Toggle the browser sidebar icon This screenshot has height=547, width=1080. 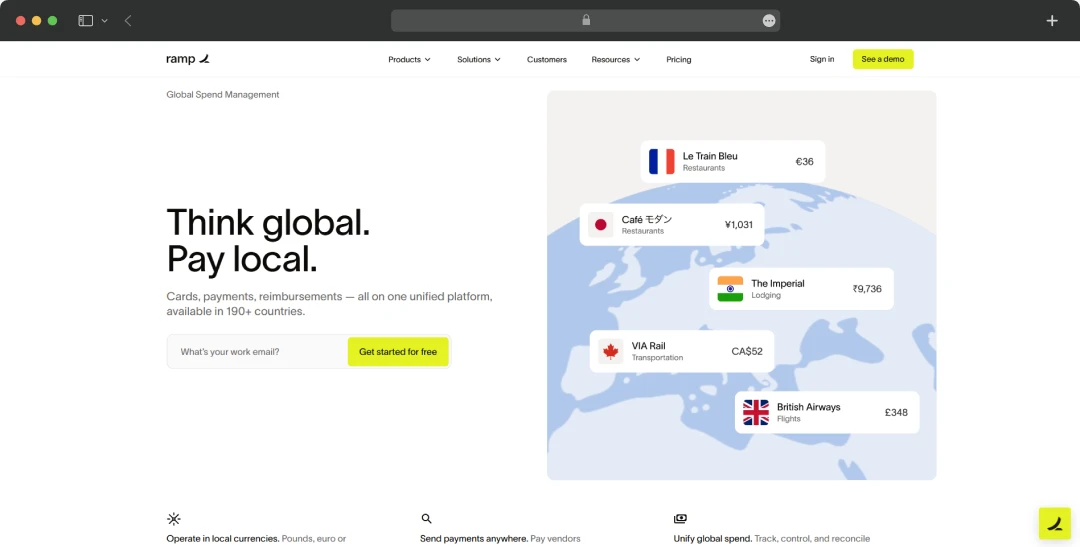pos(85,21)
